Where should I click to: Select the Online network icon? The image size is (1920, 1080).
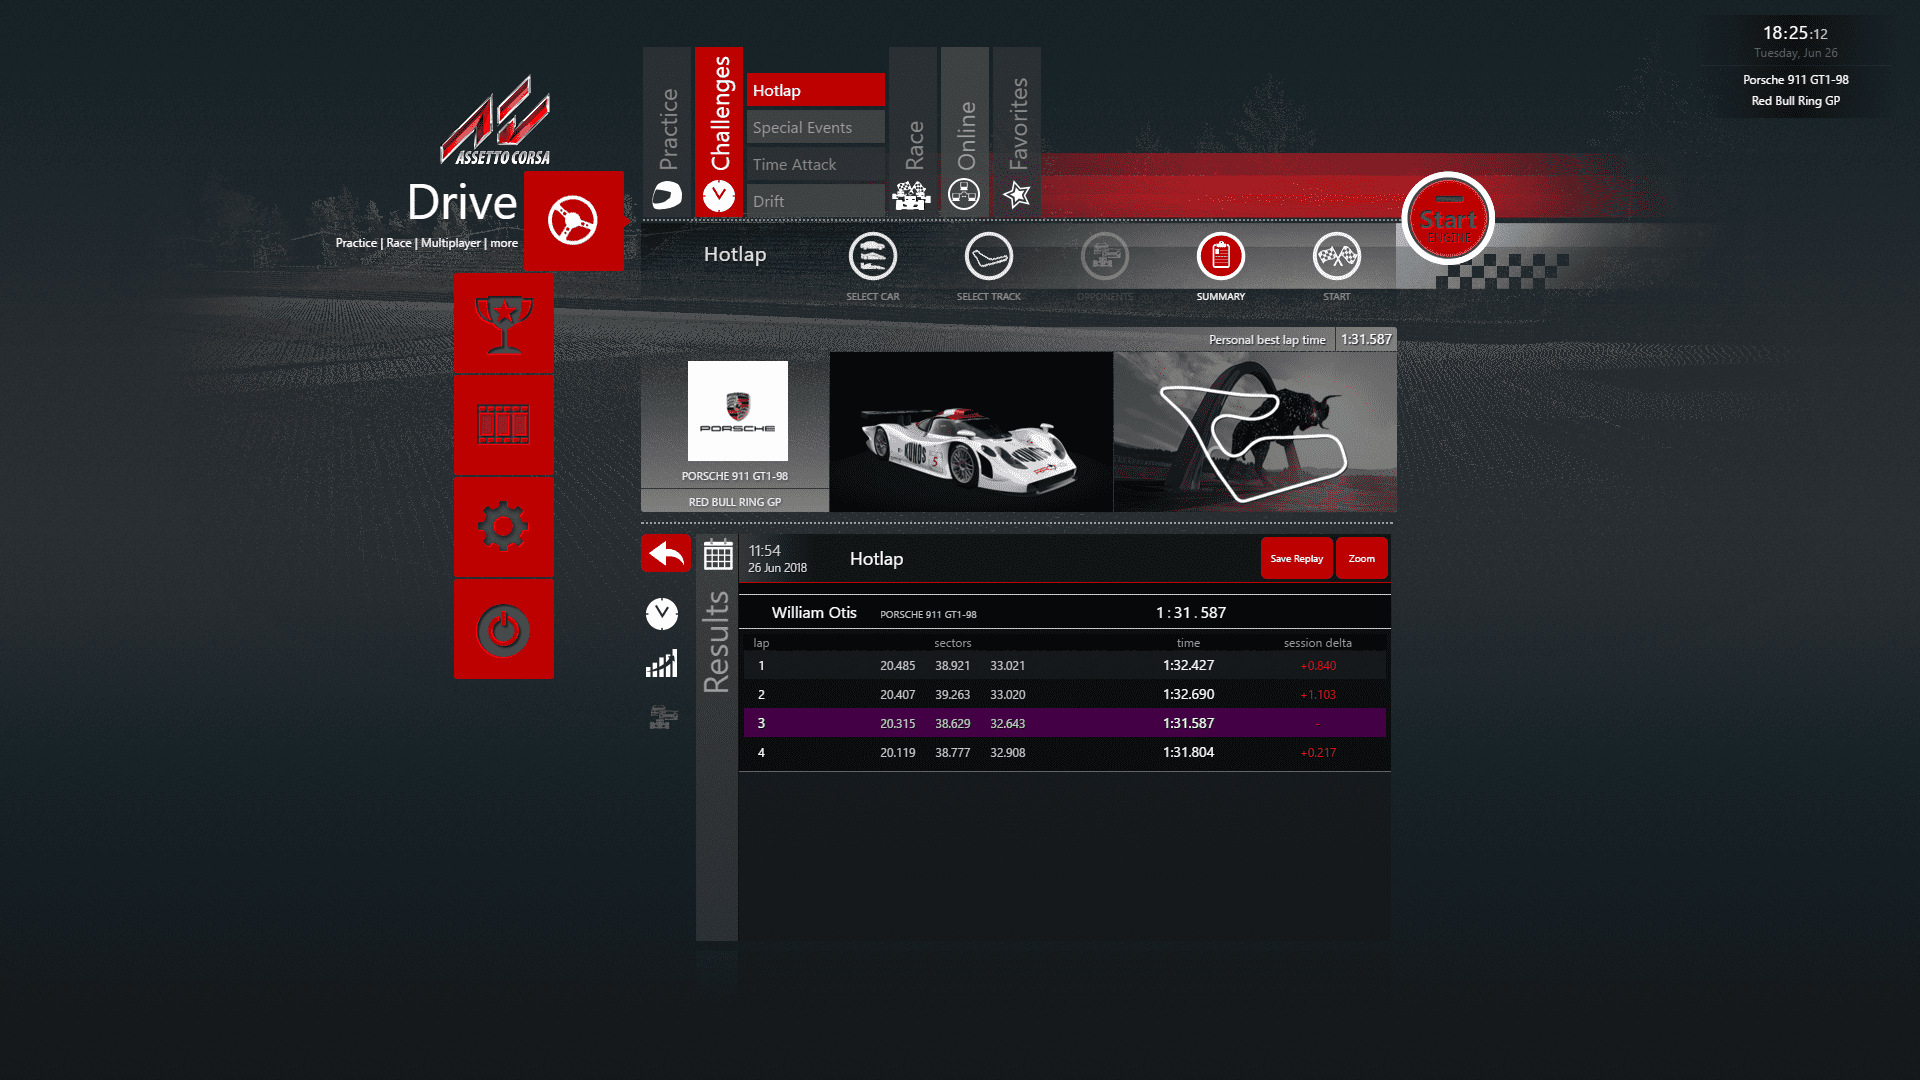coord(964,194)
